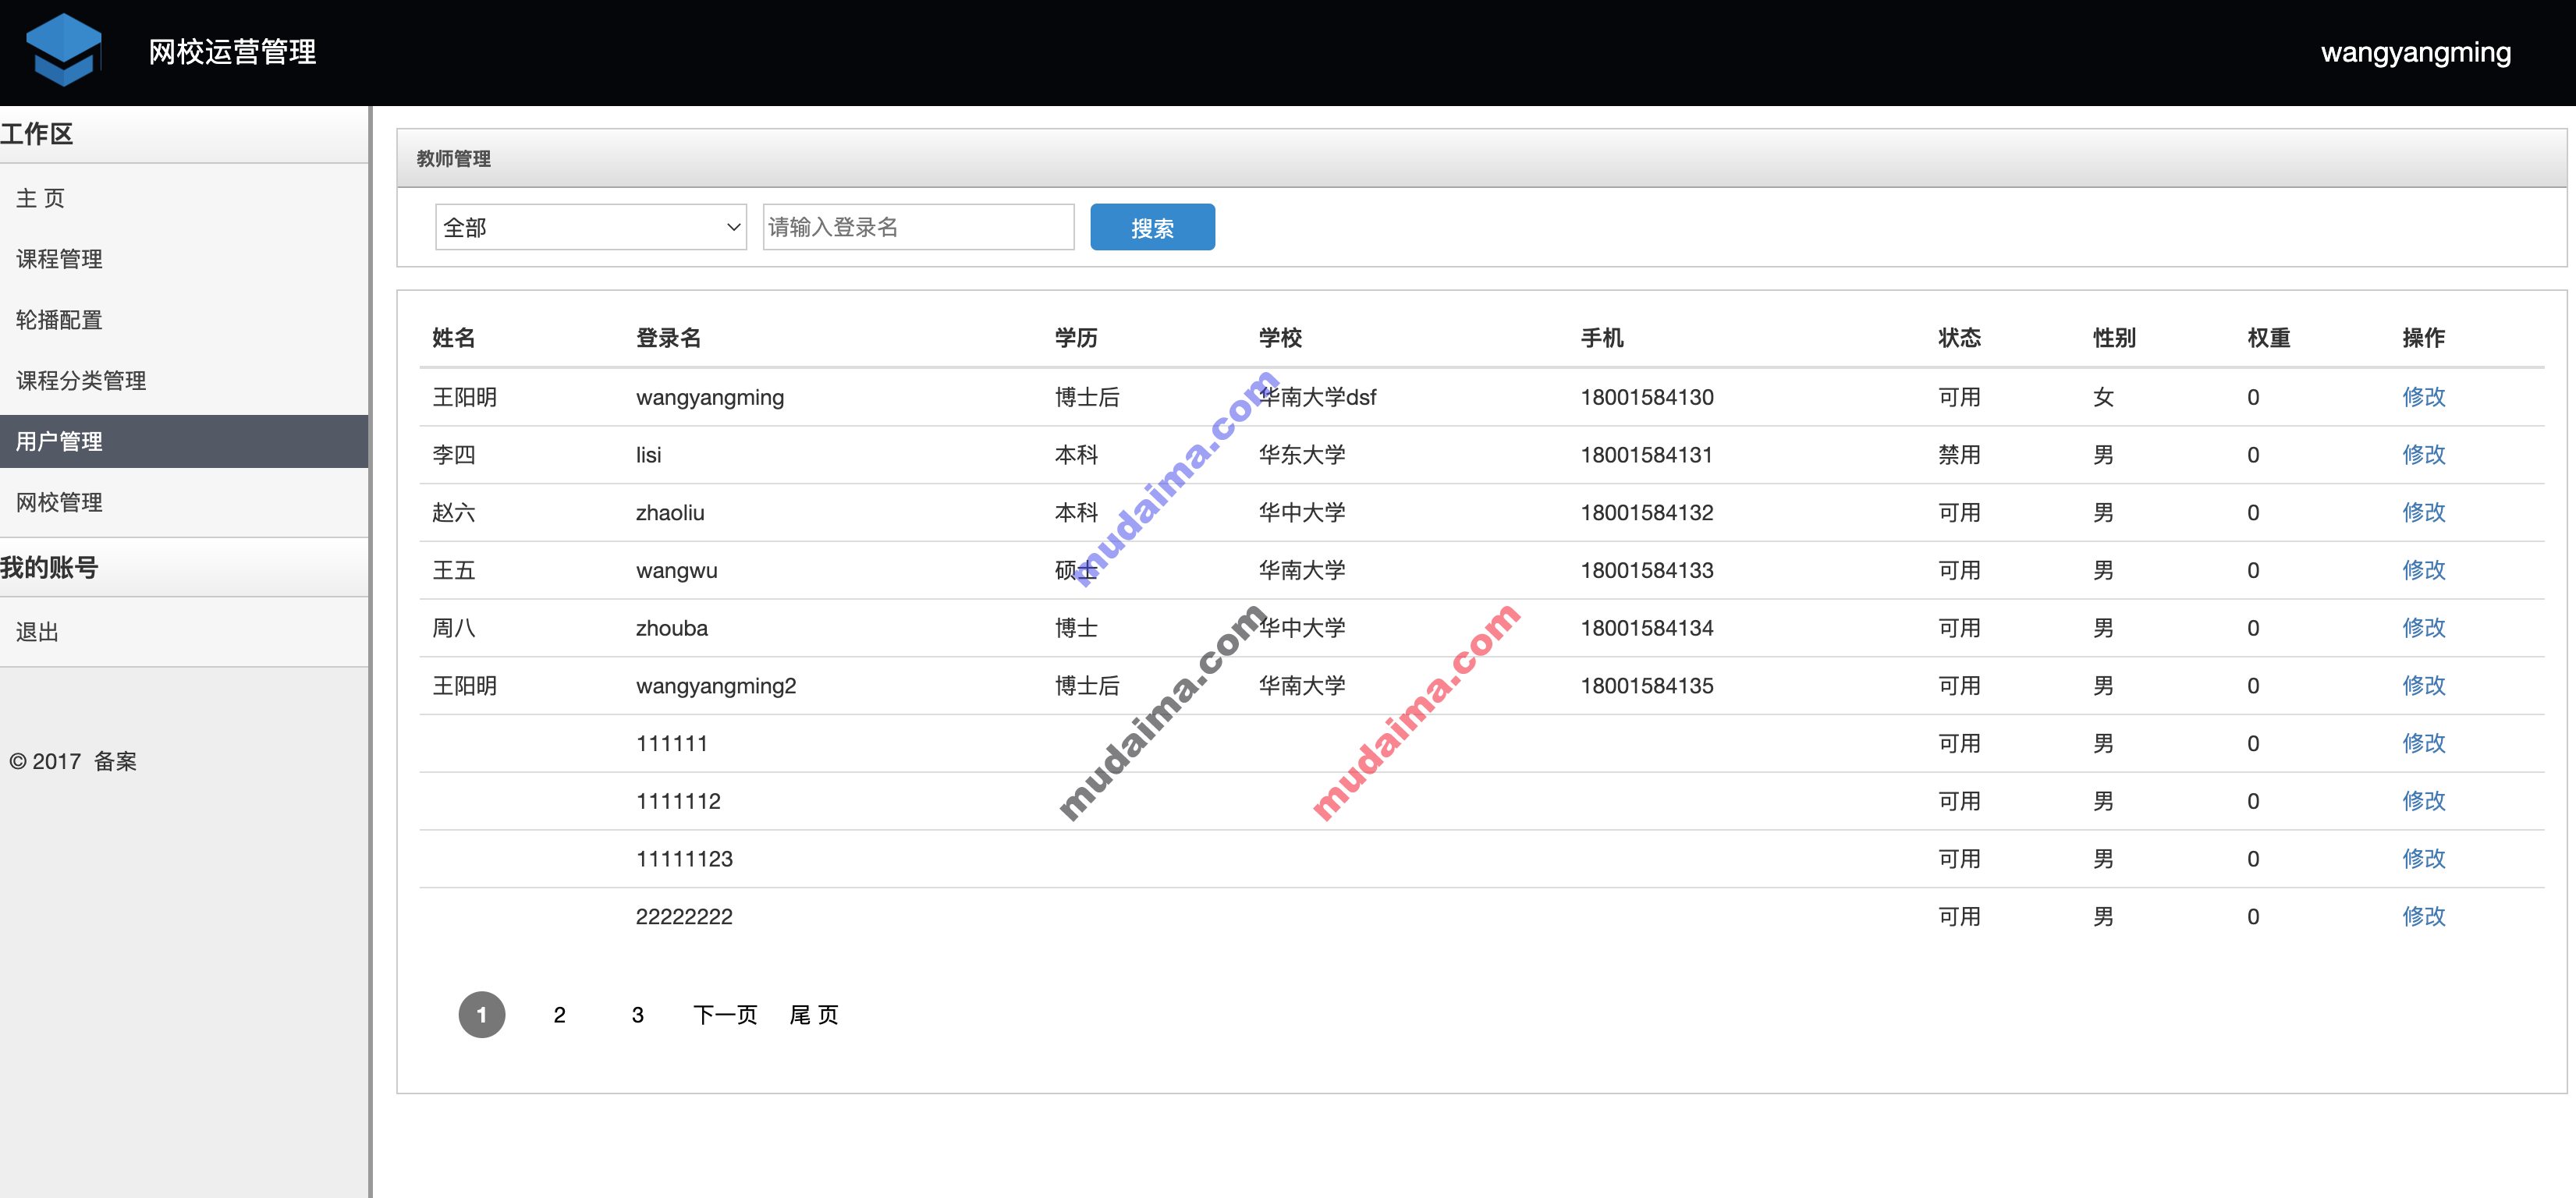The width and height of the screenshot is (2576, 1198).
Task: Open the 全部 filter dropdown
Action: coord(591,227)
